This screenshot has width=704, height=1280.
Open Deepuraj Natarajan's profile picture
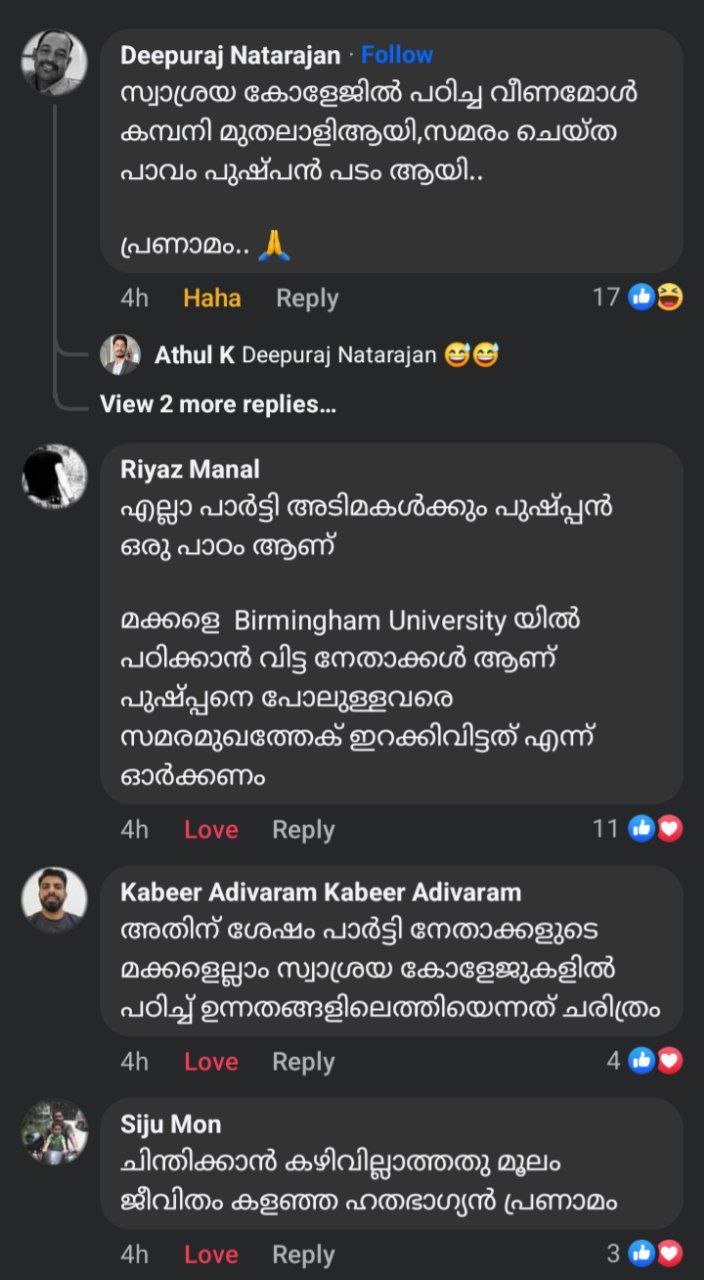tap(54, 62)
